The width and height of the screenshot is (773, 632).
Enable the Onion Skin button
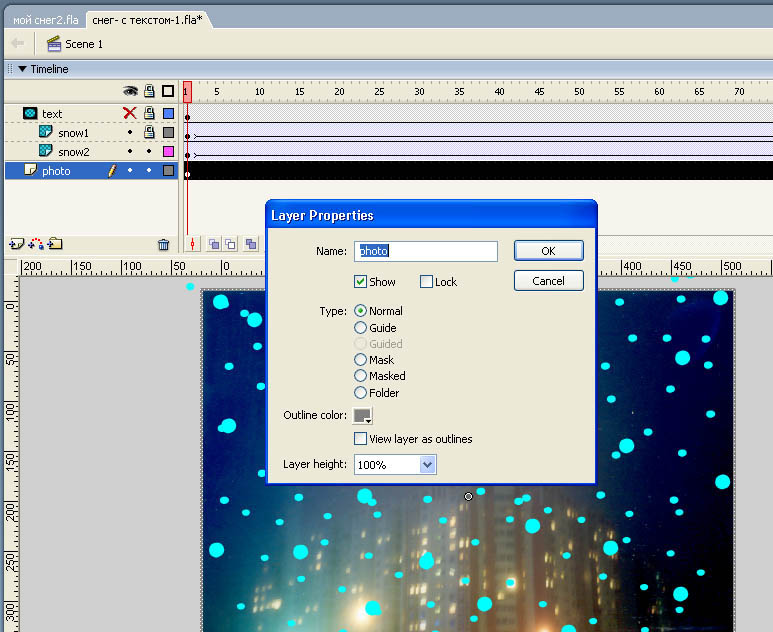coord(214,243)
